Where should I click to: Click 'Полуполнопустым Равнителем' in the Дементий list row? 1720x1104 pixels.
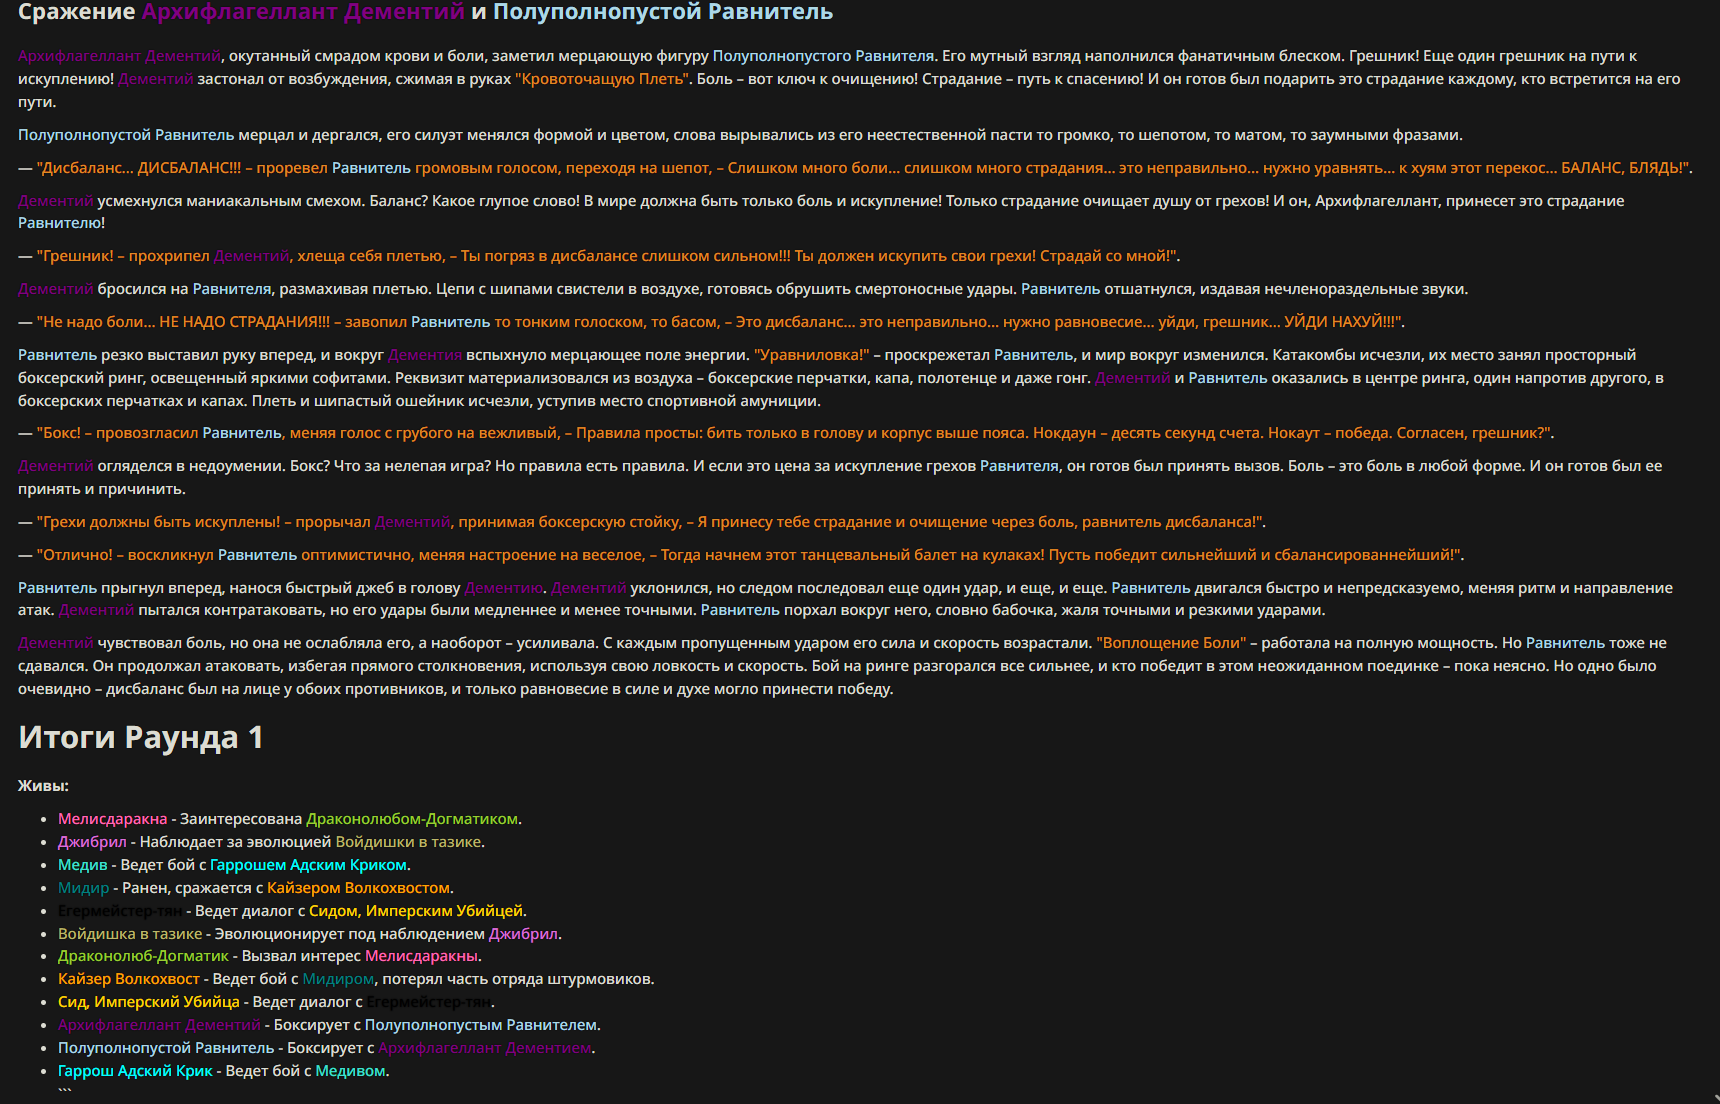(x=481, y=1025)
